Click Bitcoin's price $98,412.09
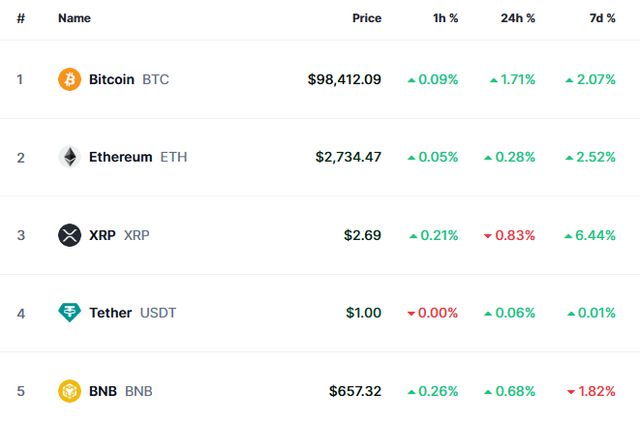 [344, 79]
